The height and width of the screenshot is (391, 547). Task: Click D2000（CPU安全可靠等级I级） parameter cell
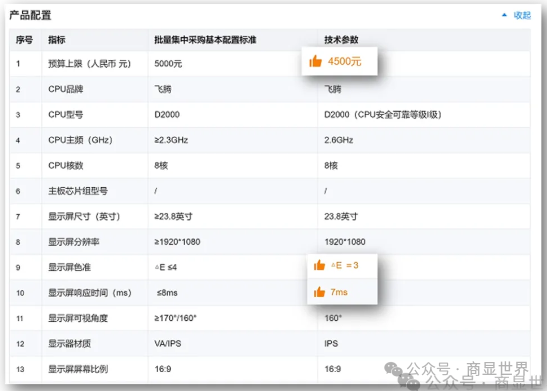(x=383, y=115)
